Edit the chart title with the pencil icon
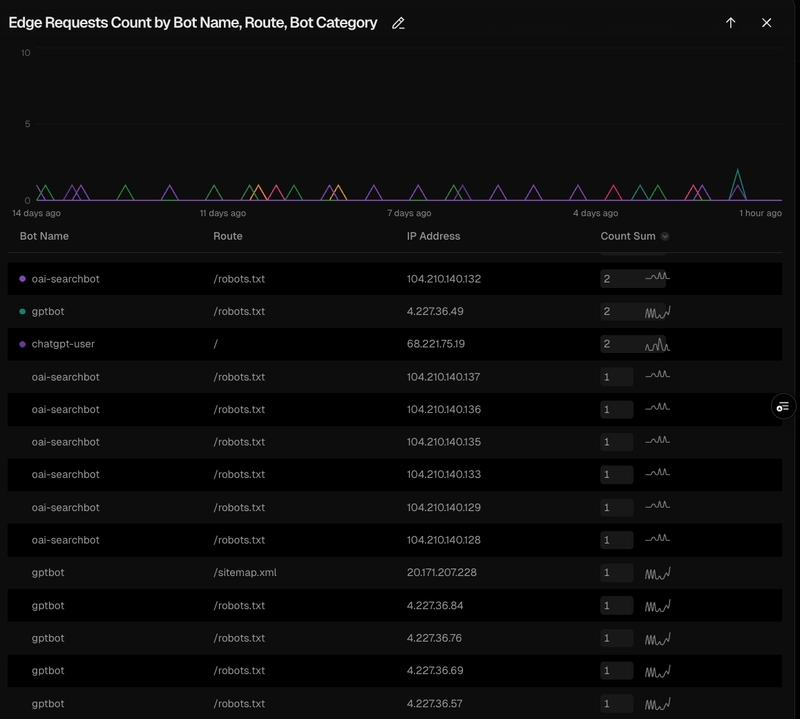This screenshot has width=800, height=719. pyautogui.click(x=398, y=23)
